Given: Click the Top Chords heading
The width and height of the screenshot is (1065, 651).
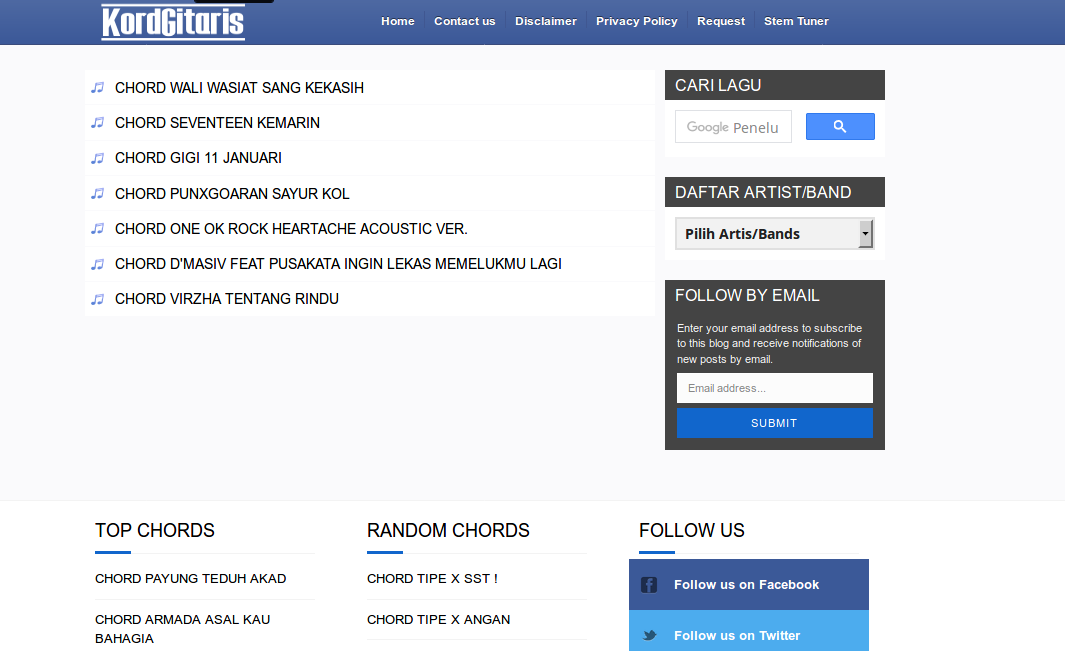Looking at the screenshot, I should point(155,530).
